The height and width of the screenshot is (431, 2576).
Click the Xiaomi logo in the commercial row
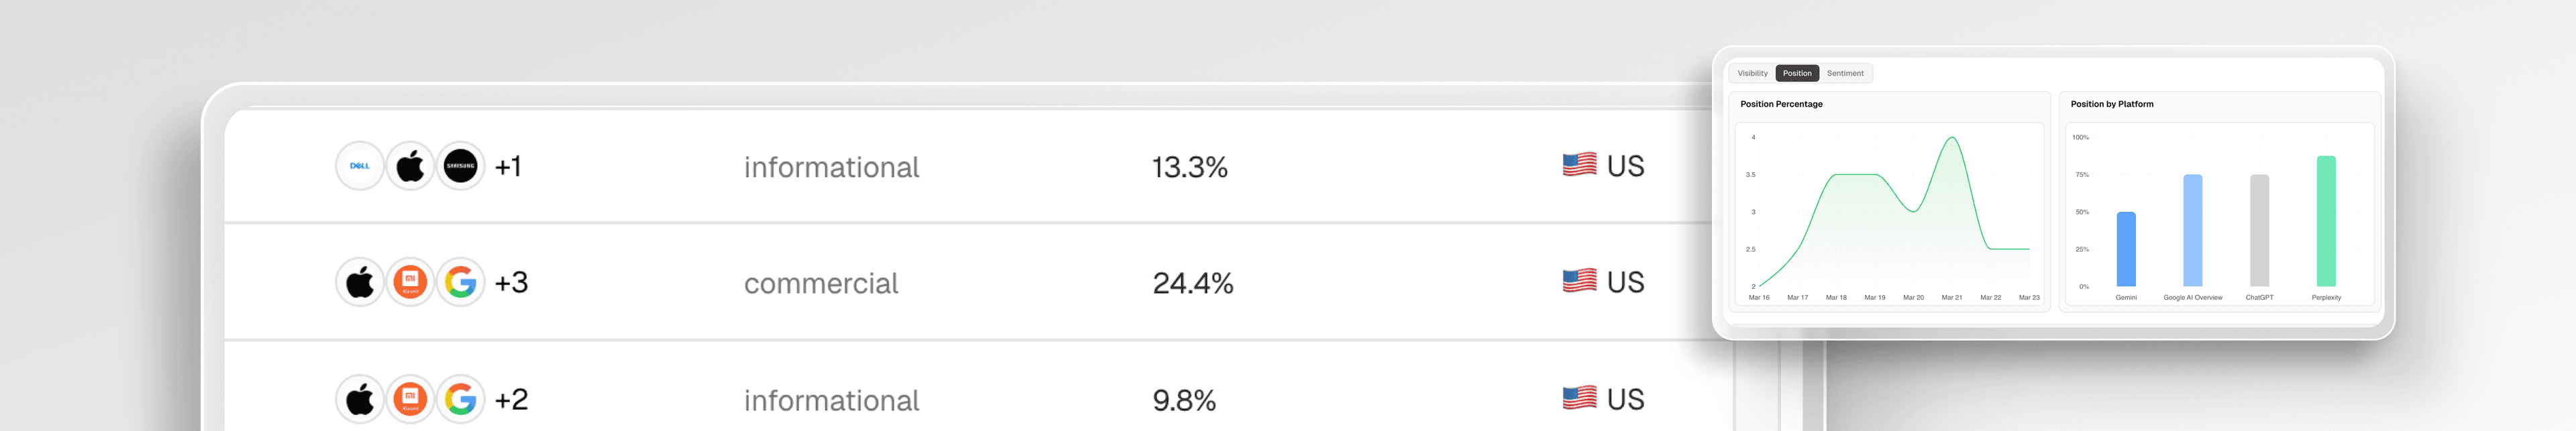(x=410, y=283)
